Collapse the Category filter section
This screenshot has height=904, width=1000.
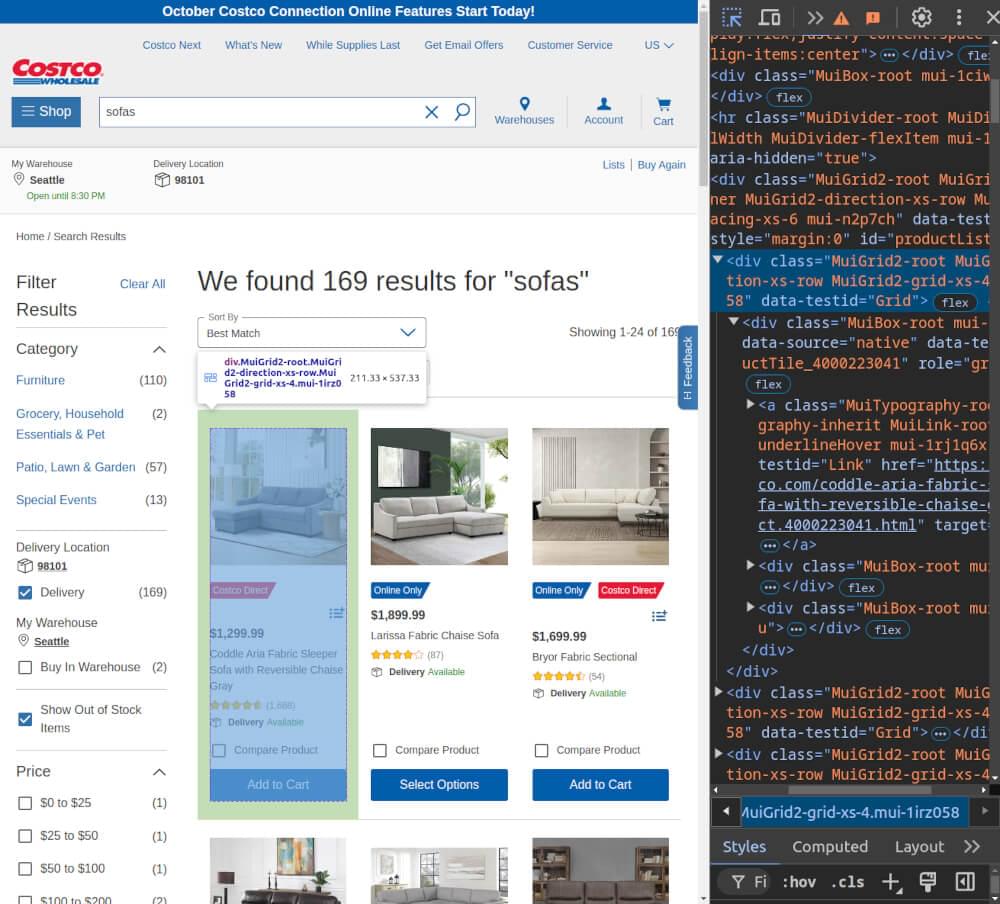[x=158, y=349]
